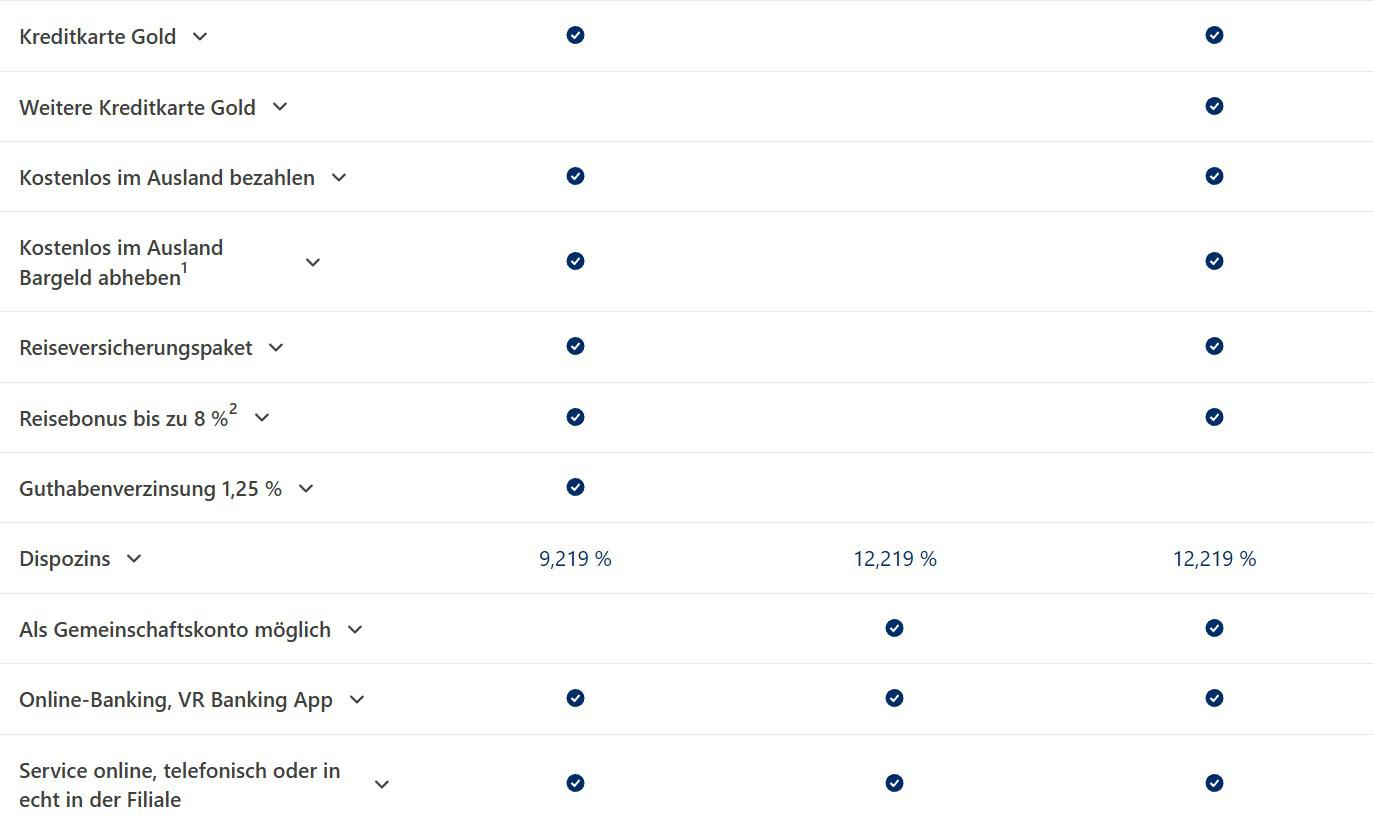Click the Dispozins row label text

point(65,559)
